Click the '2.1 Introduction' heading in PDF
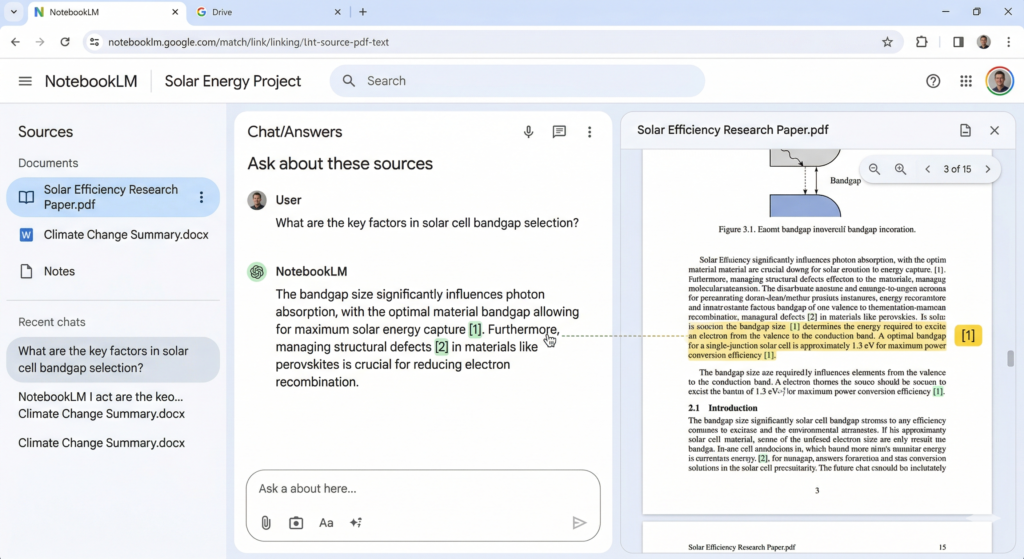The width and height of the screenshot is (1024, 559). click(722, 408)
